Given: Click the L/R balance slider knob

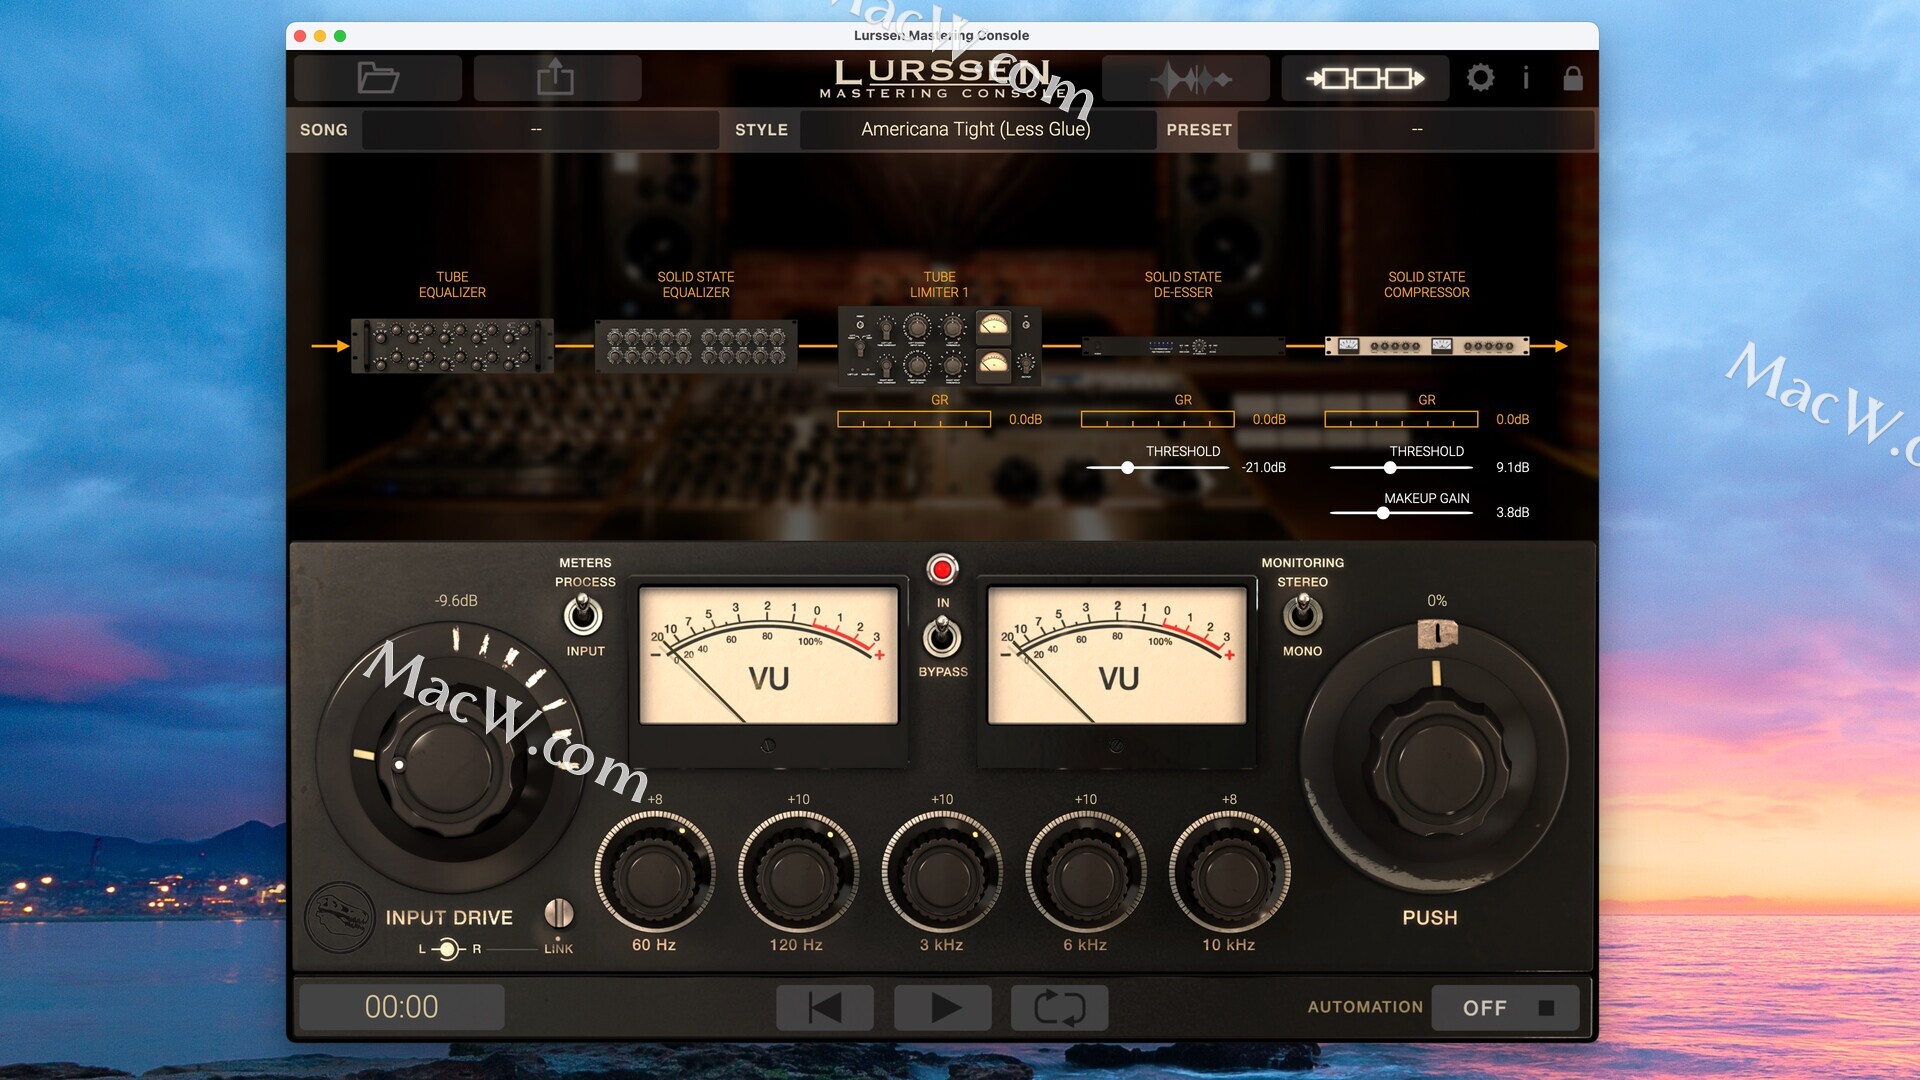Looking at the screenshot, I should click(x=448, y=949).
